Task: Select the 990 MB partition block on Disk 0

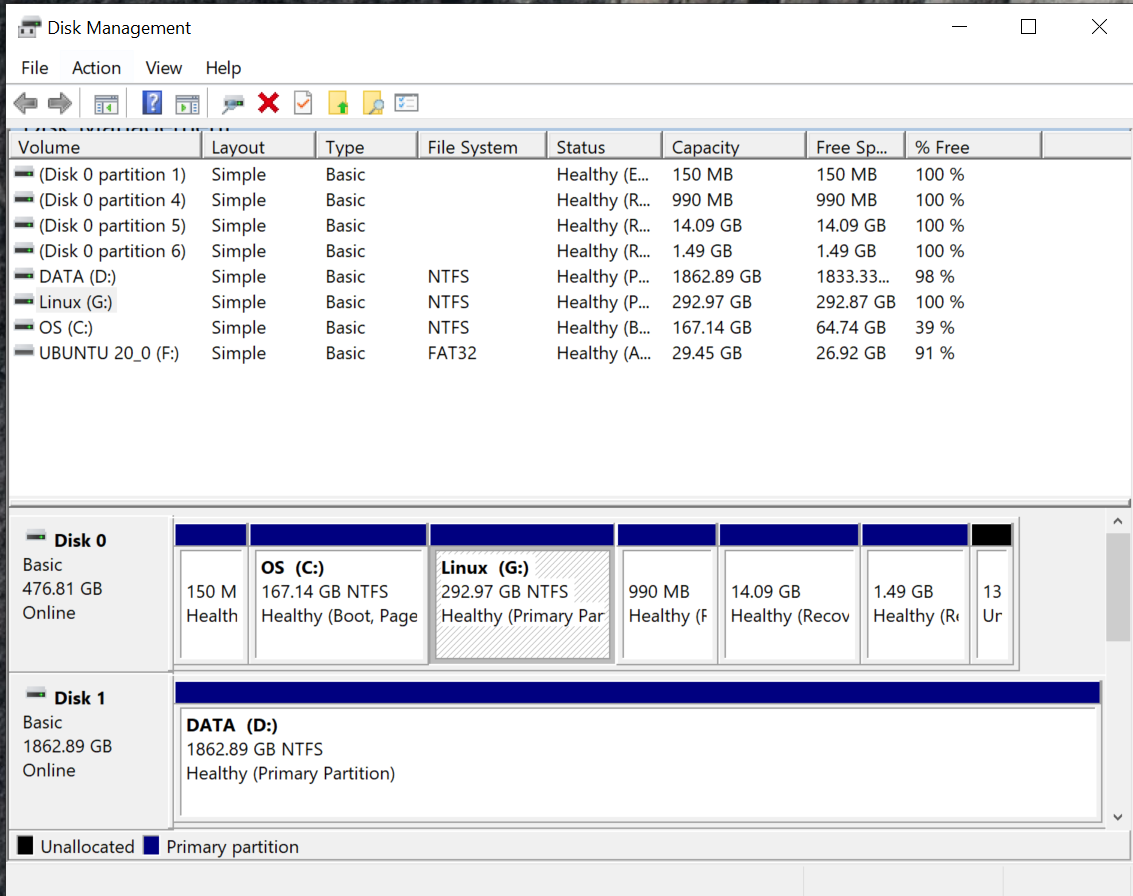Action: (x=667, y=593)
